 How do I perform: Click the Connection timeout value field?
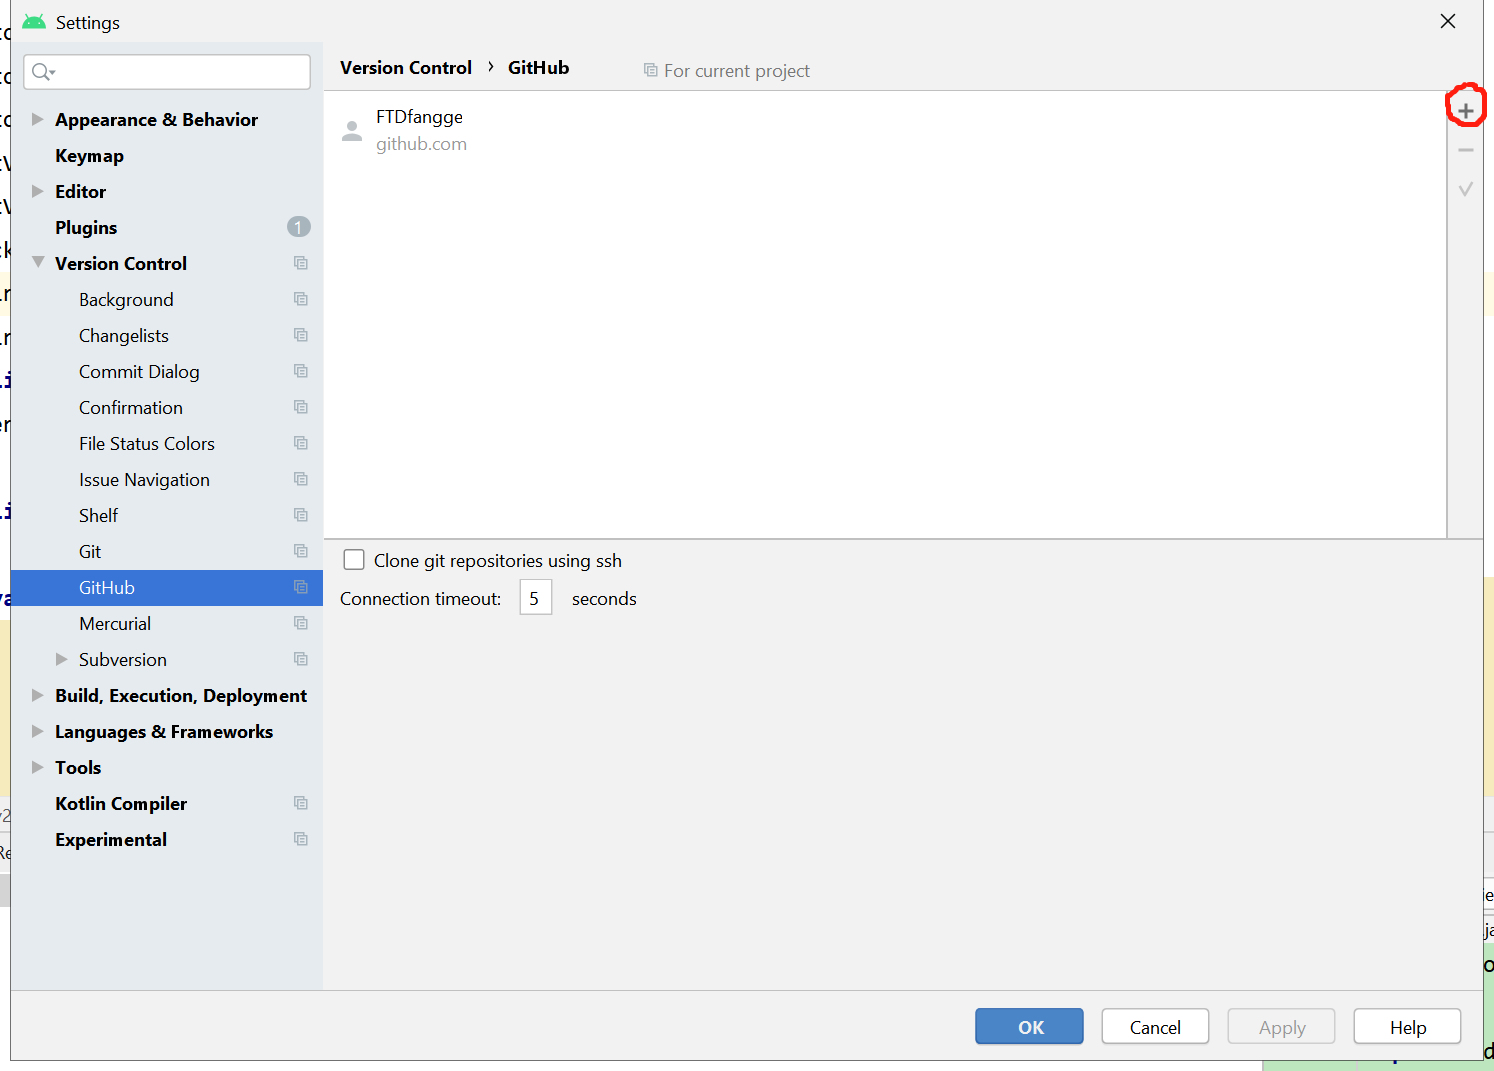(x=536, y=598)
